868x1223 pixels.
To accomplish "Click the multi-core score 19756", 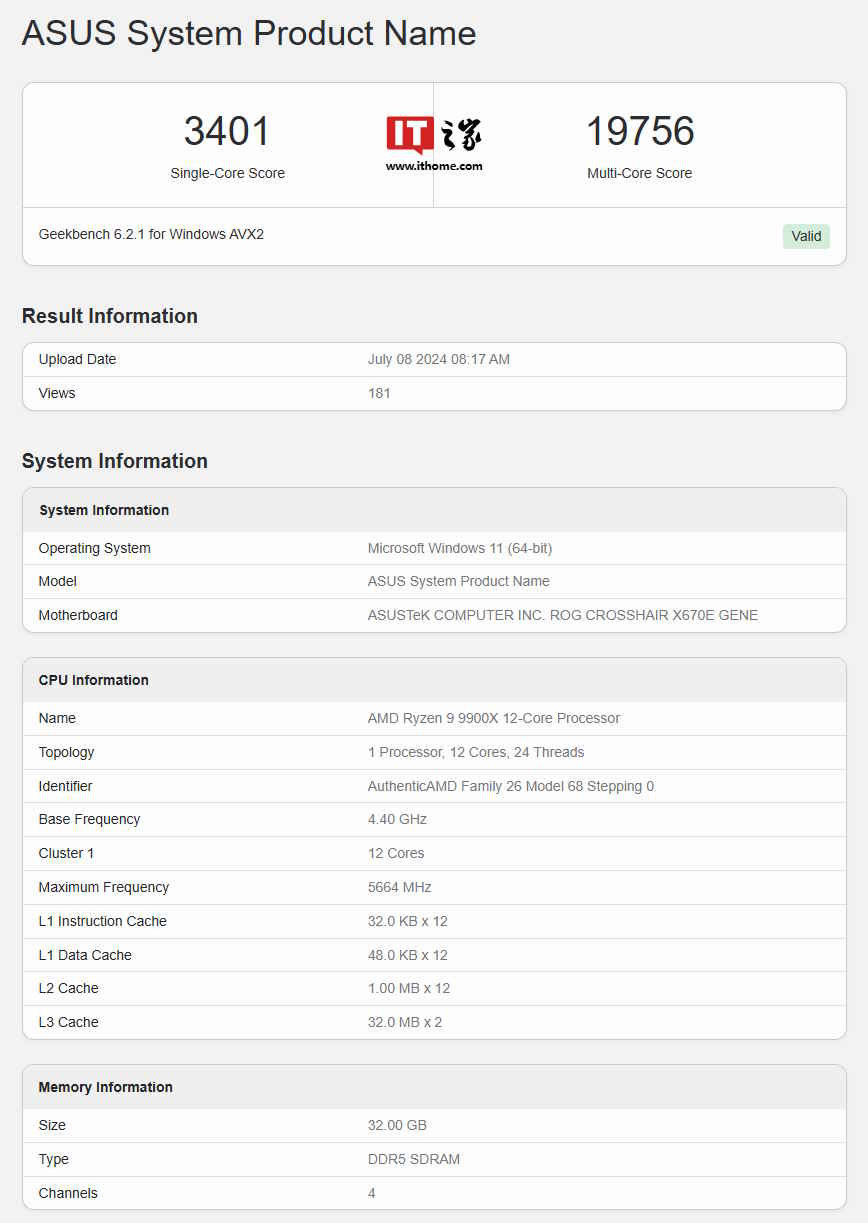I will pos(640,132).
